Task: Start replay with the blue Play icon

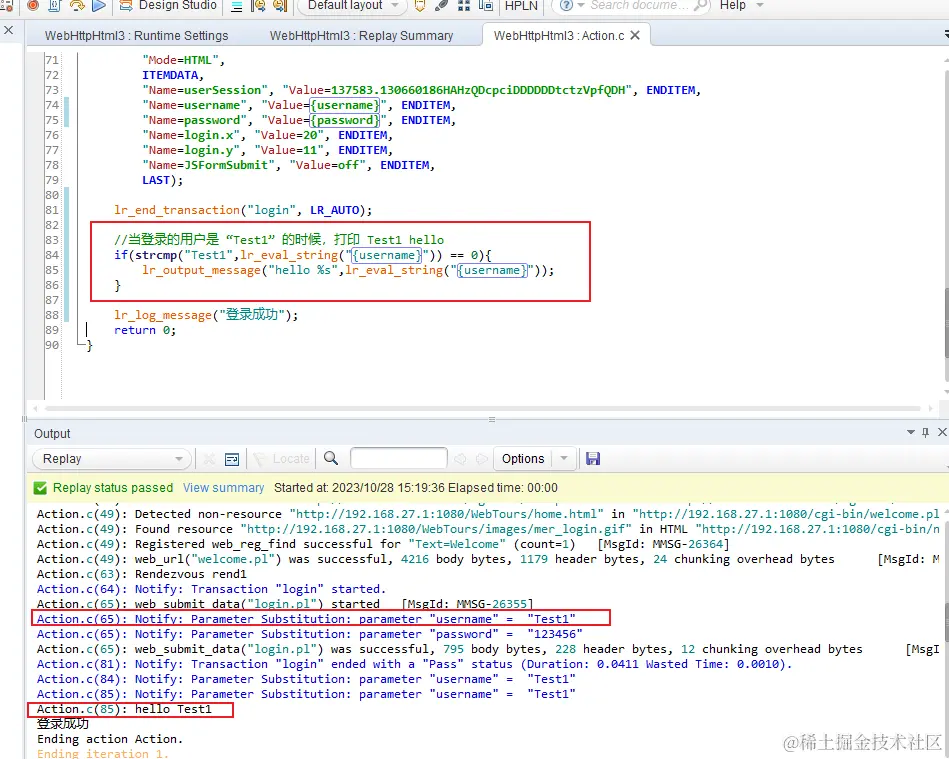Action: coord(99,5)
